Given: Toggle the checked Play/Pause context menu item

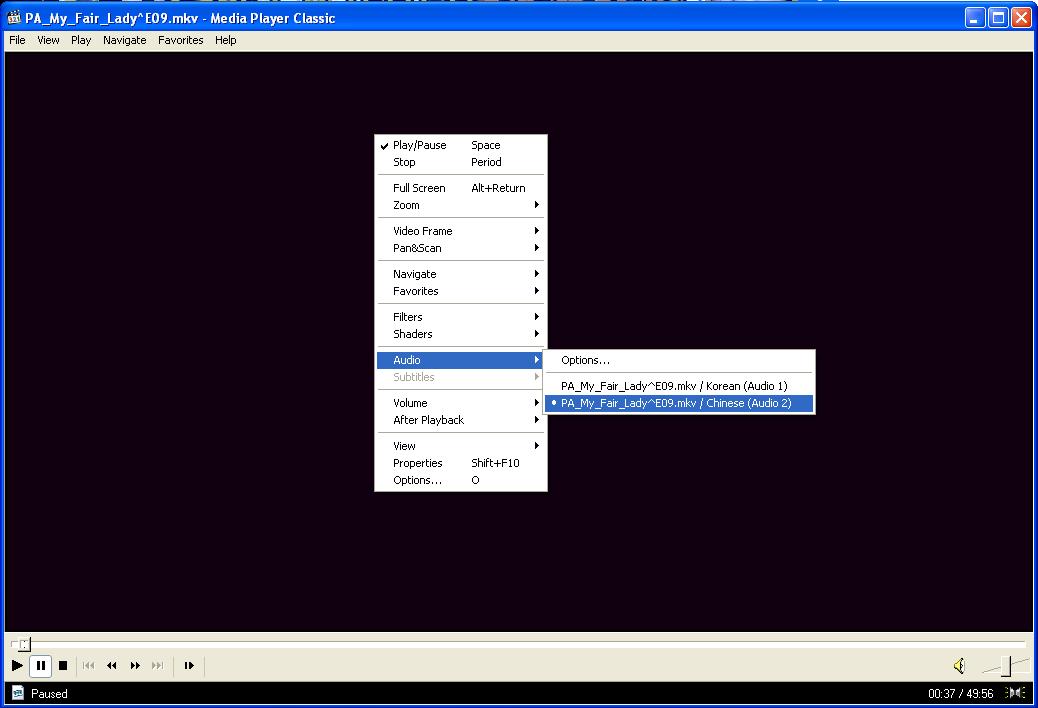Looking at the screenshot, I should click(461, 145).
